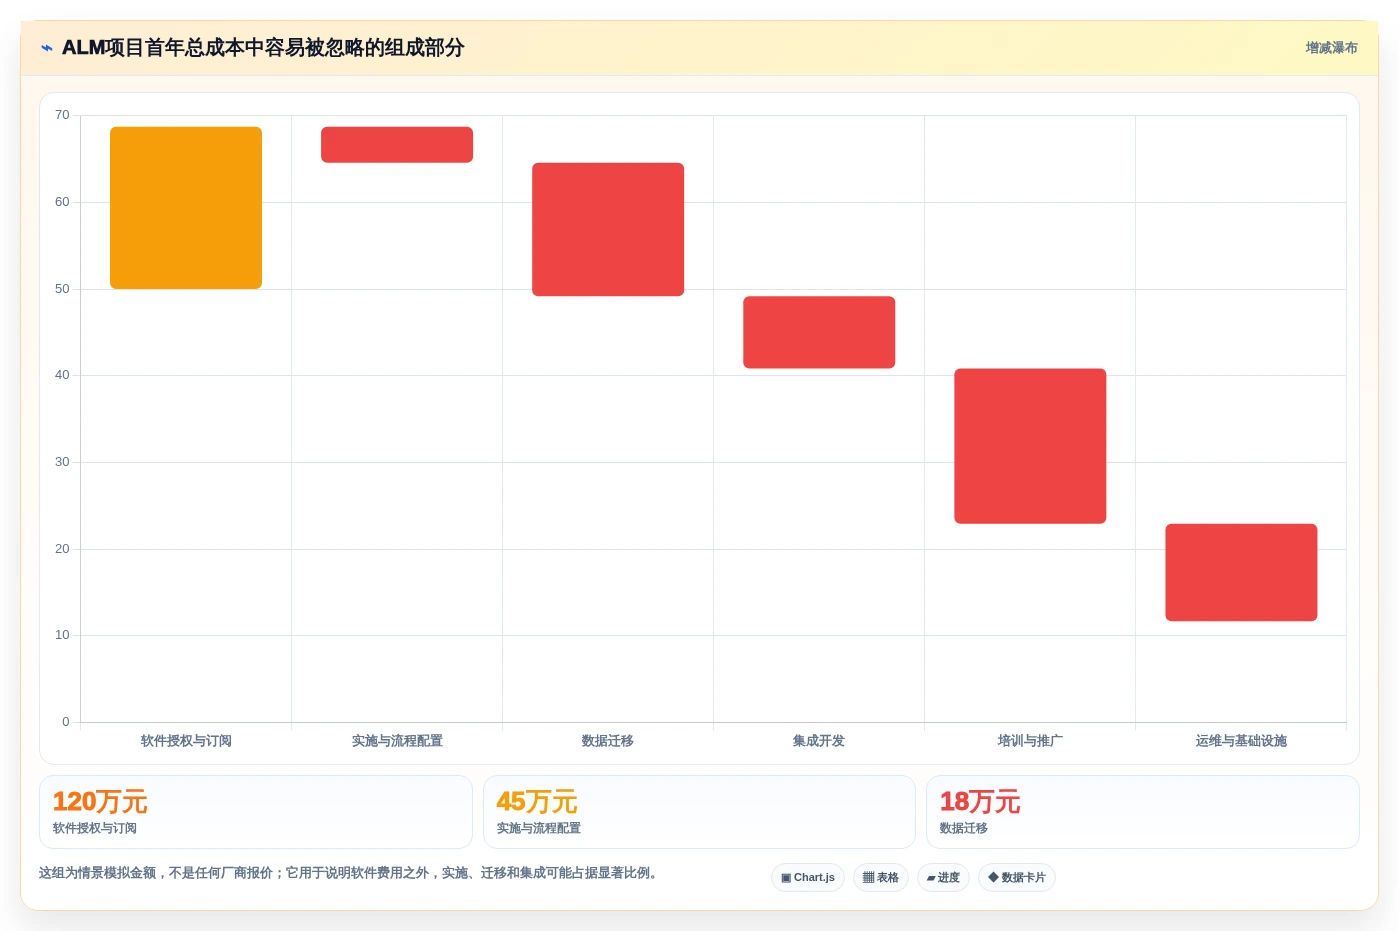This screenshot has height=931, width=1399.
Task: Click the lightning icon beside the title
Action: point(46,48)
